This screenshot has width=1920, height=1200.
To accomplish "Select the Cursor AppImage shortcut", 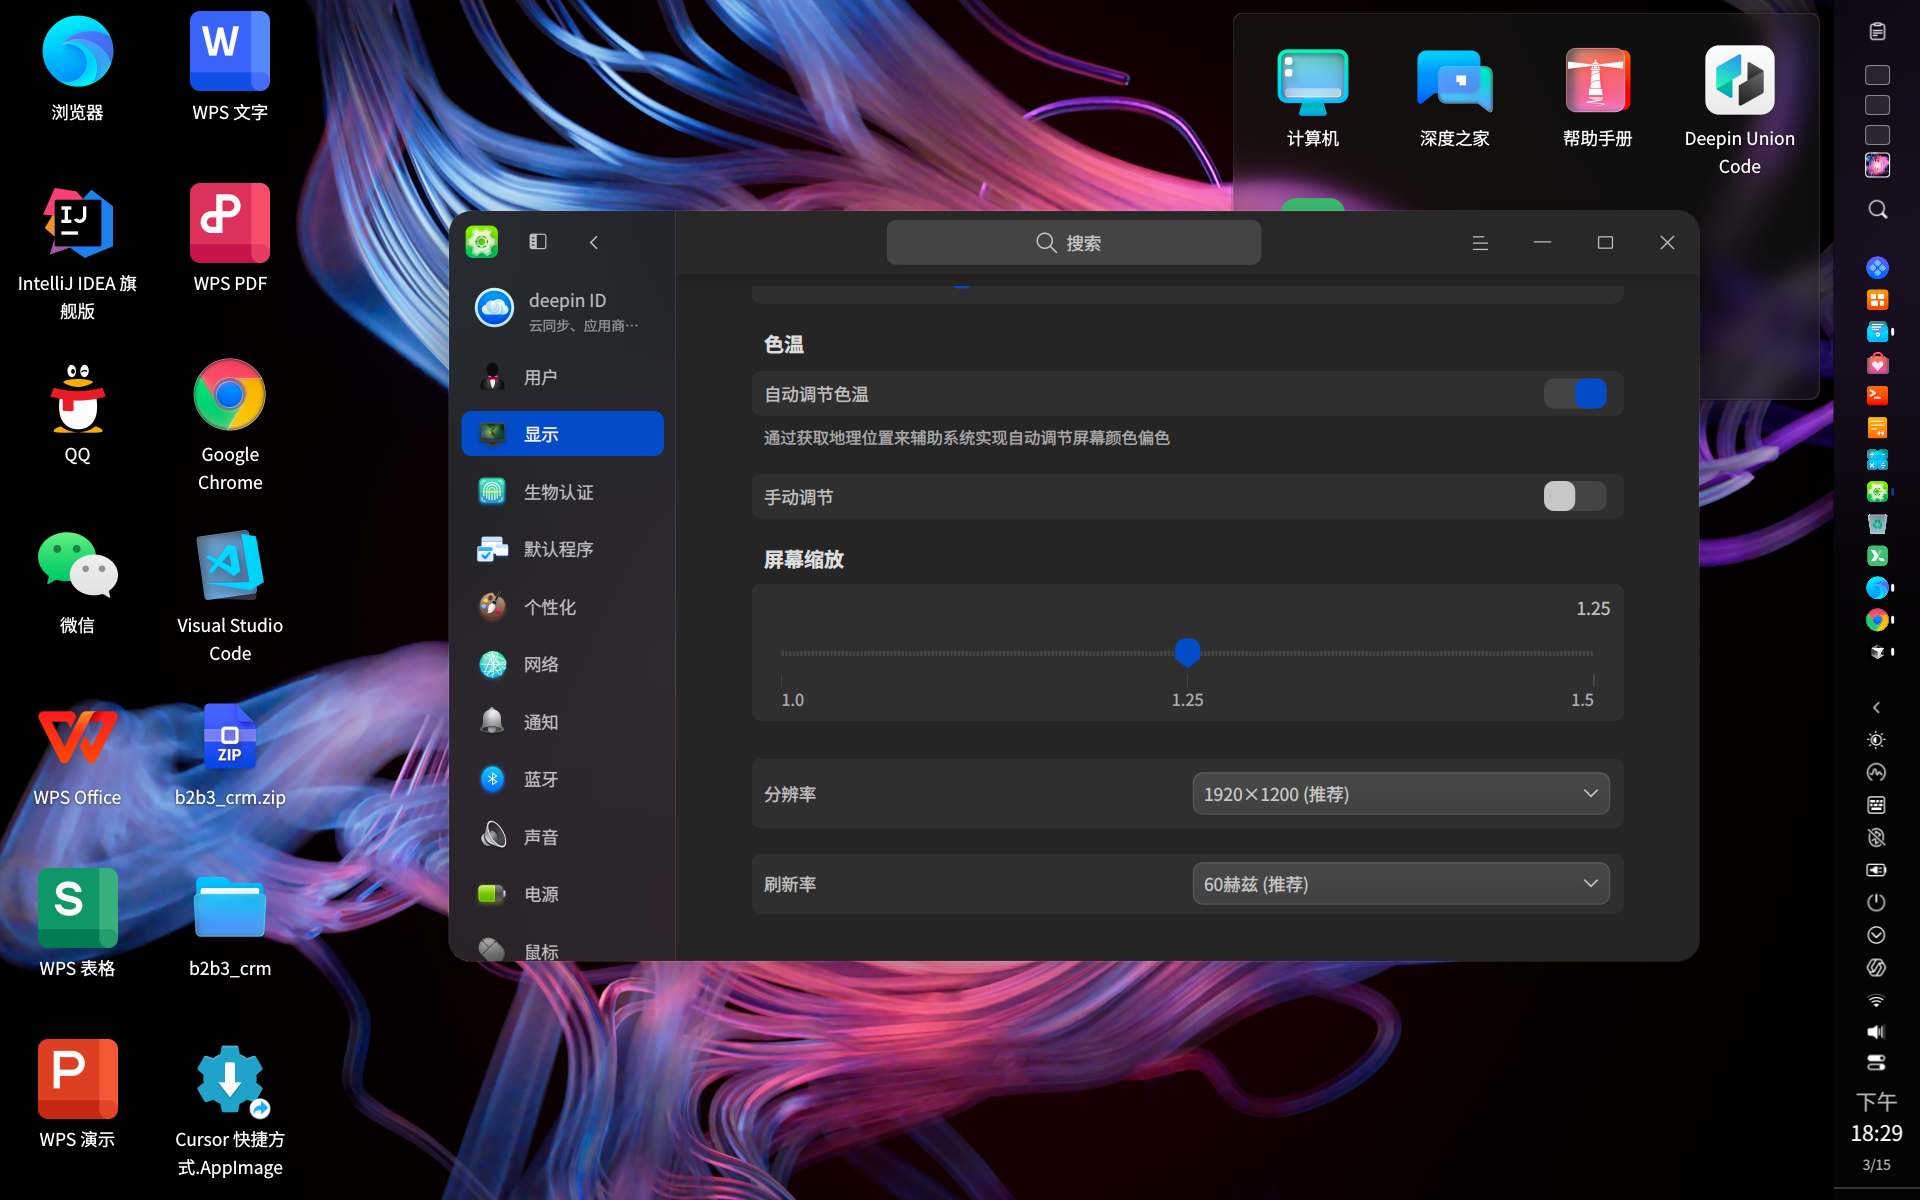I will [230, 1110].
